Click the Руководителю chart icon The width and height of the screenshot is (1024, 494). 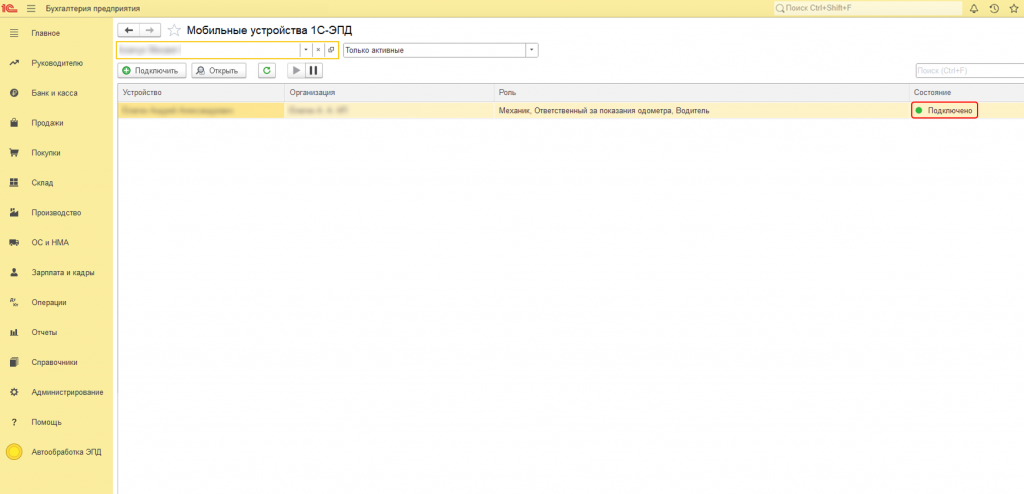click(14, 63)
